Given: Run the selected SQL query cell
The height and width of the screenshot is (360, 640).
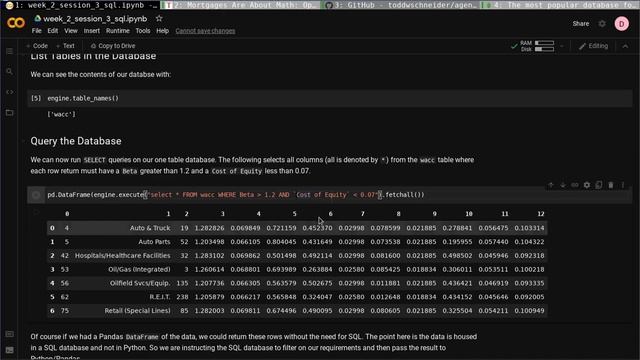Looking at the screenshot, I should tap(36, 195).
